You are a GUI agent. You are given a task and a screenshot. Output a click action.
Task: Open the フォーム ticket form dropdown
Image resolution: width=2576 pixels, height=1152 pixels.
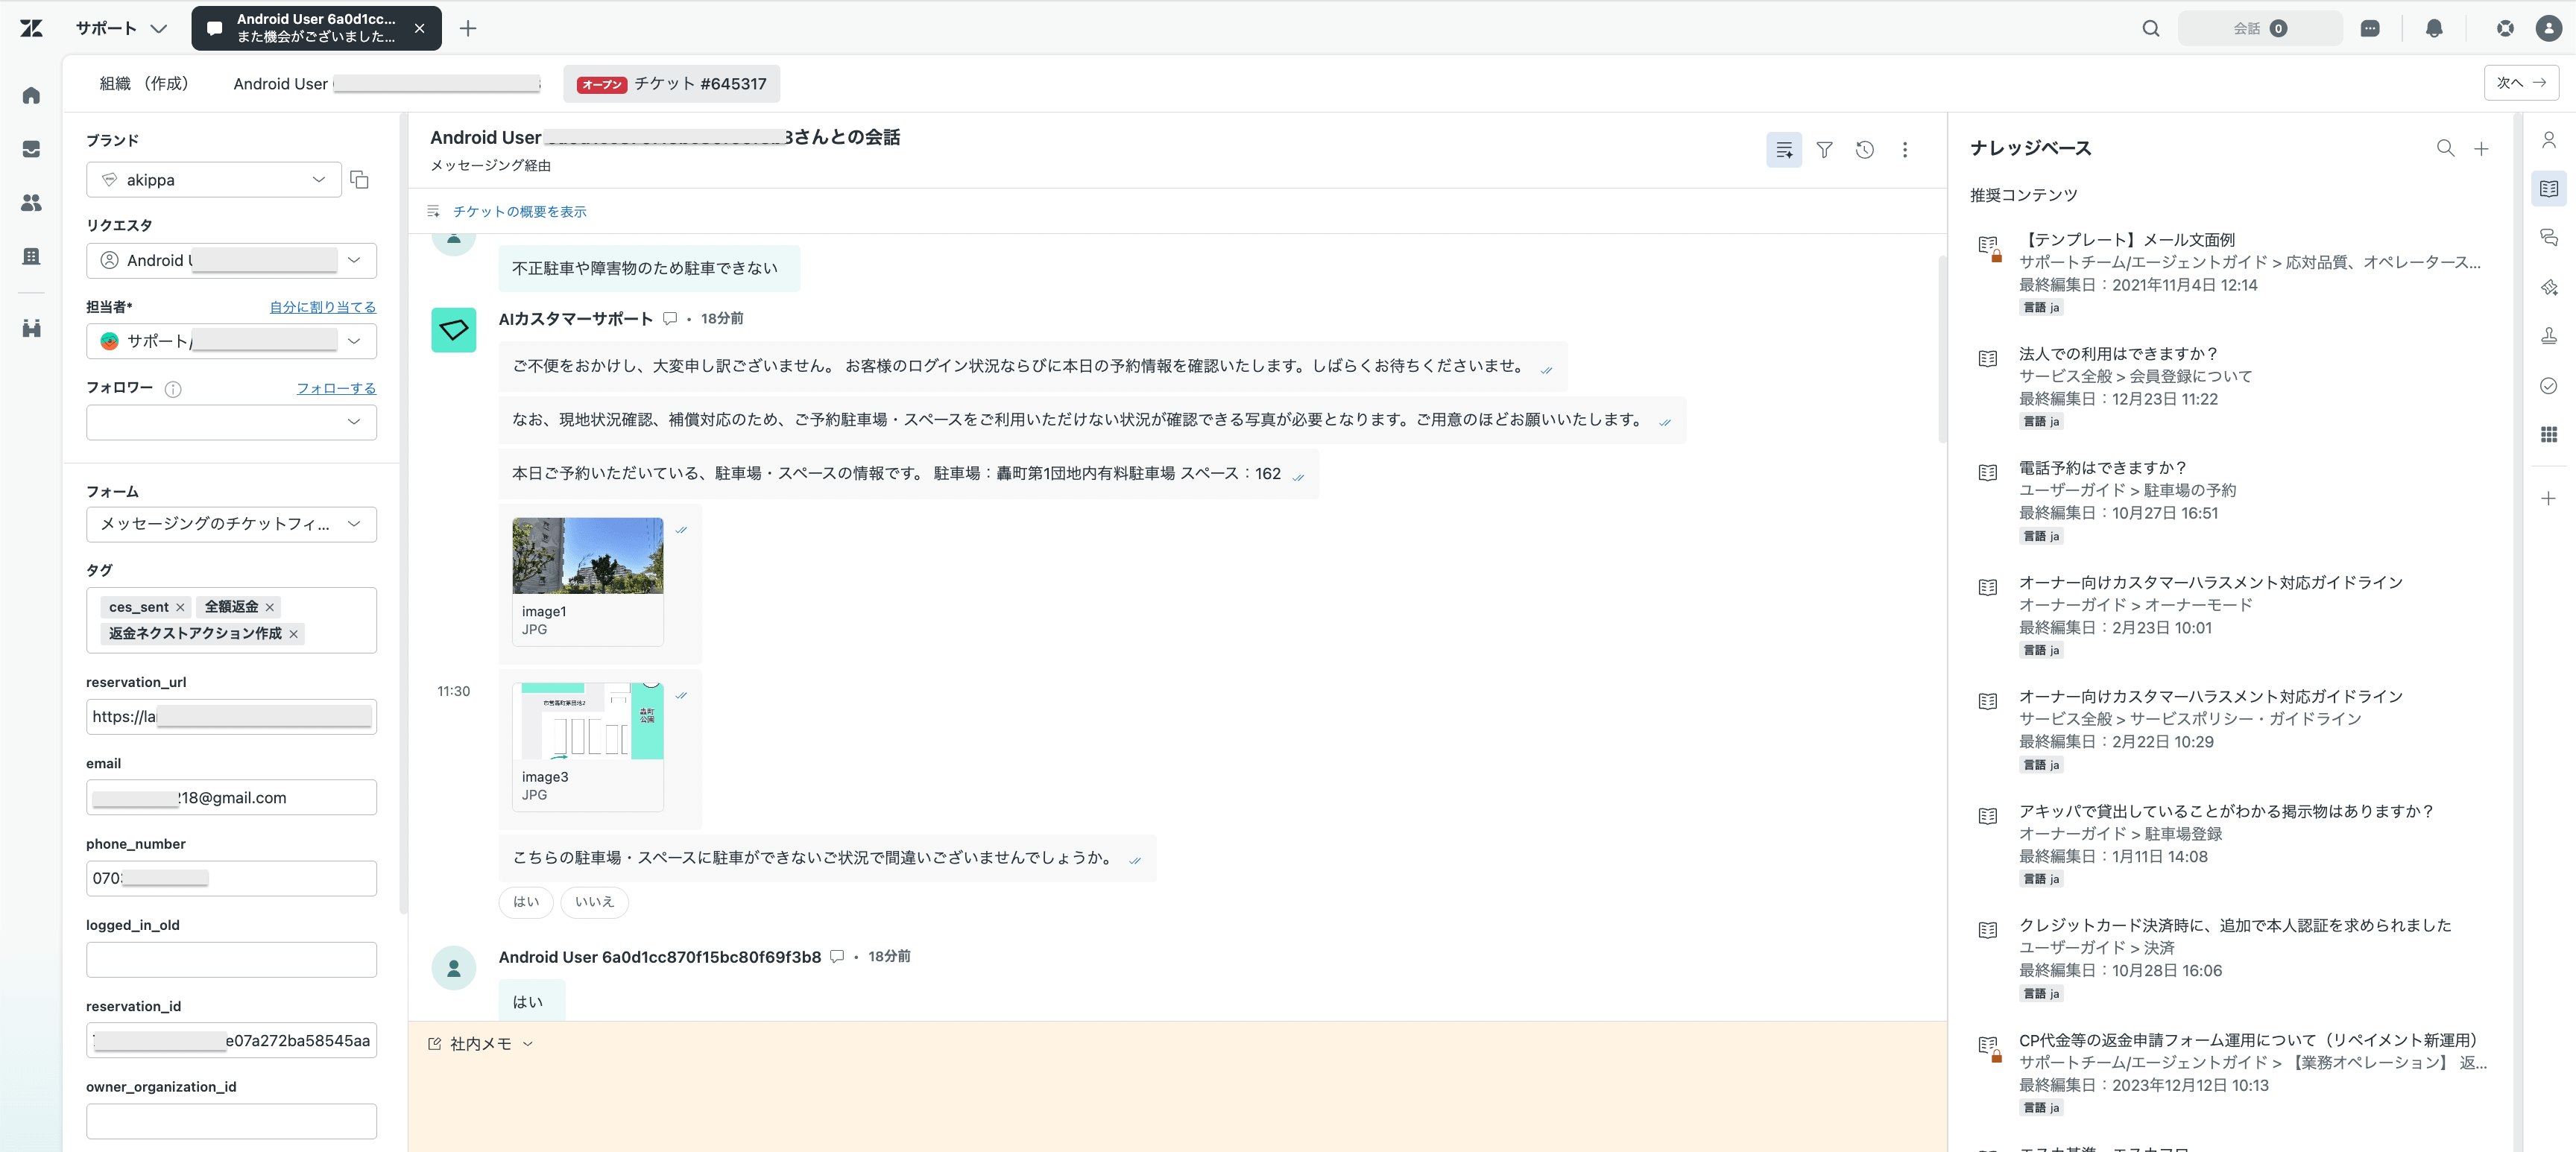[231, 524]
